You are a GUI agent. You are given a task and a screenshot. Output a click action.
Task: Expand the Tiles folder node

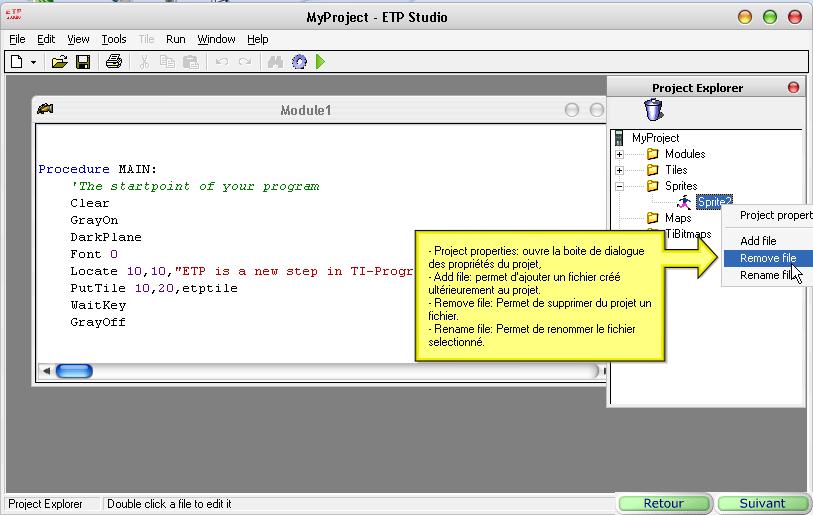(x=619, y=171)
